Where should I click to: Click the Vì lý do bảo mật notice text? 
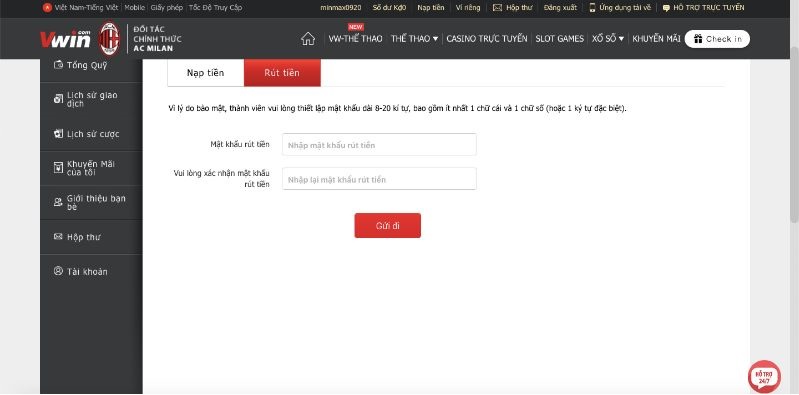(x=397, y=109)
